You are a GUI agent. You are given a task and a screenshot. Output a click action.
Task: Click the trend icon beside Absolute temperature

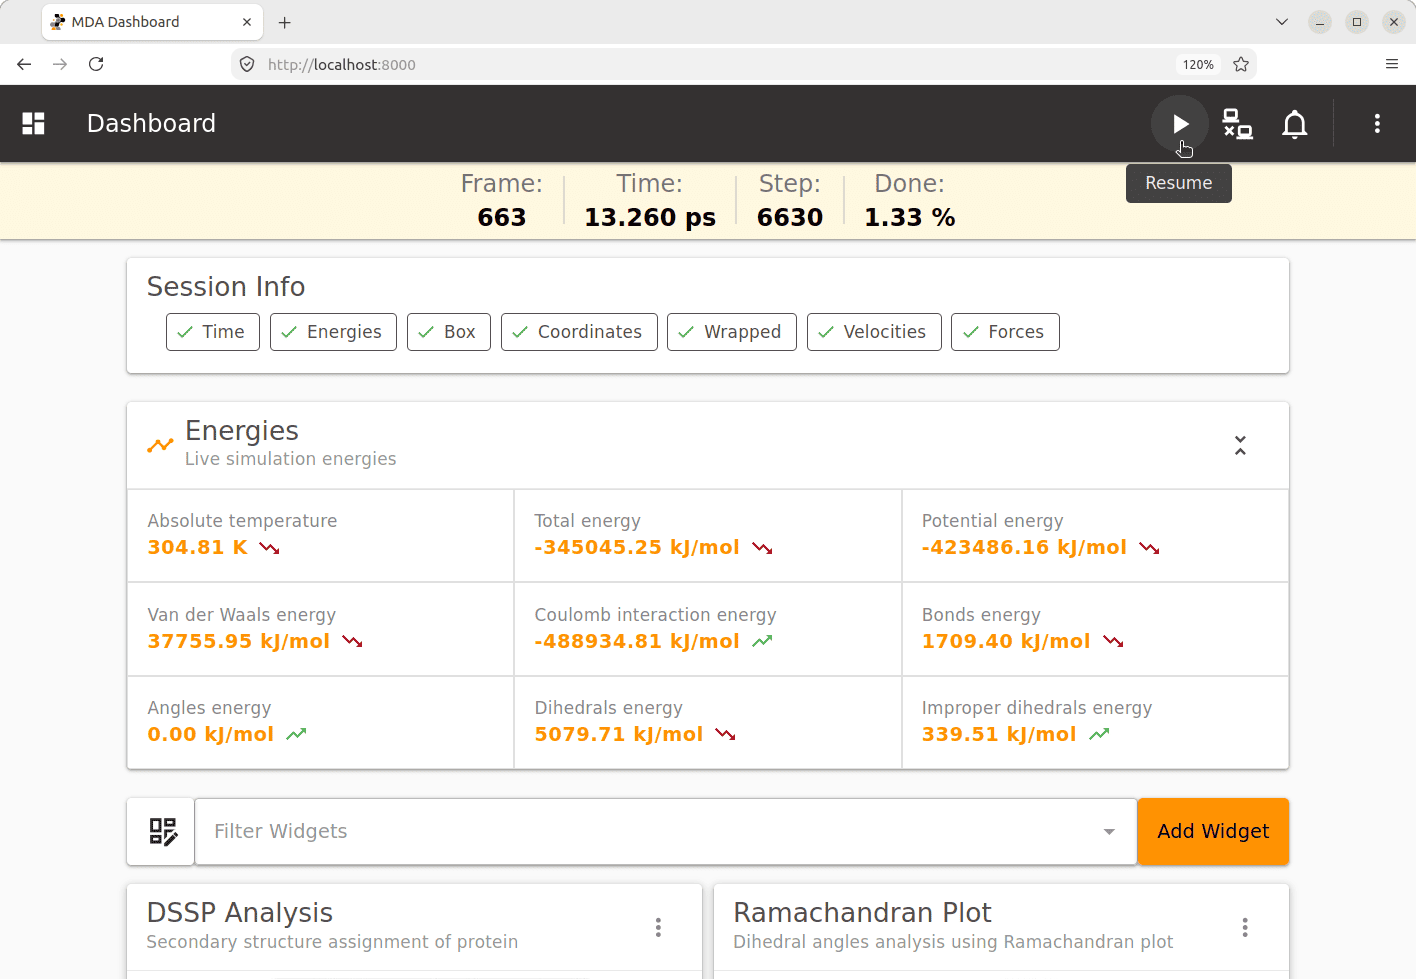coord(269,548)
